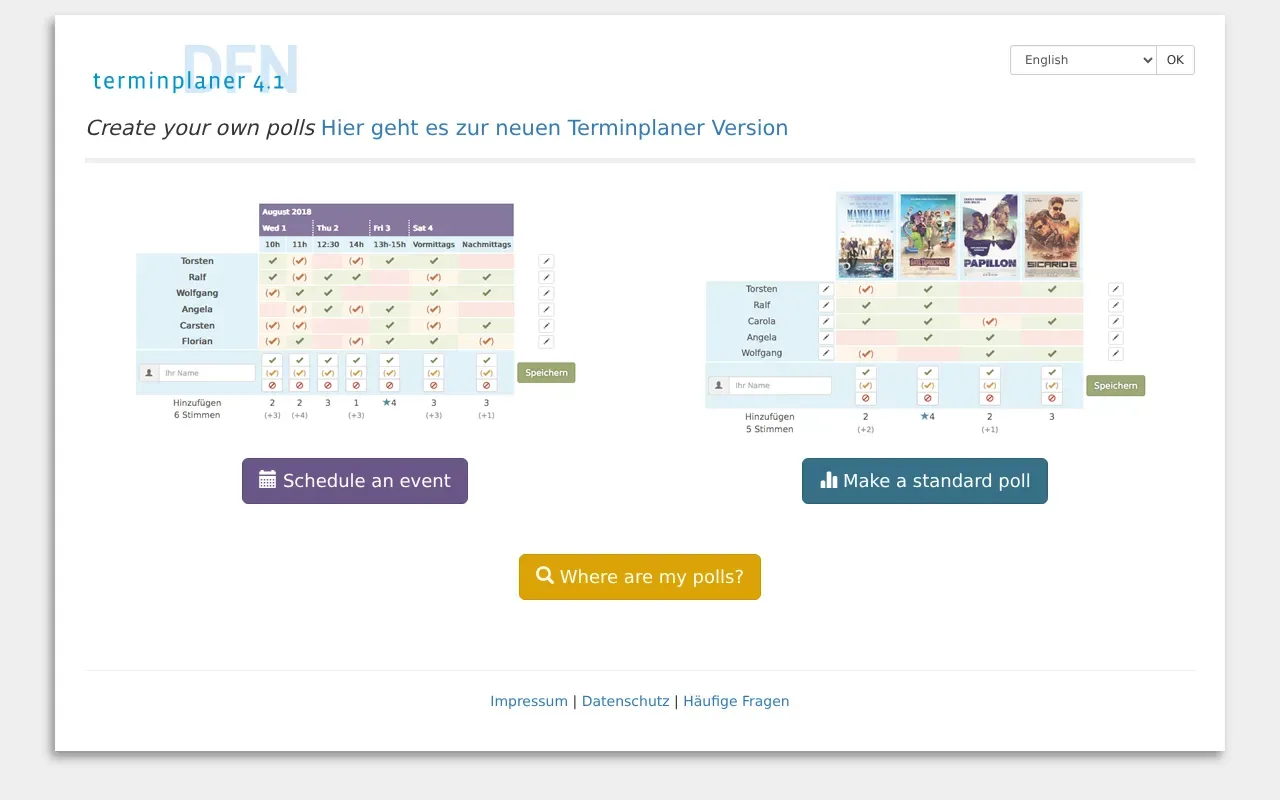Tick the green yes option under the 10h column
This screenshot has width=1280, height=800.
[272, 360]
